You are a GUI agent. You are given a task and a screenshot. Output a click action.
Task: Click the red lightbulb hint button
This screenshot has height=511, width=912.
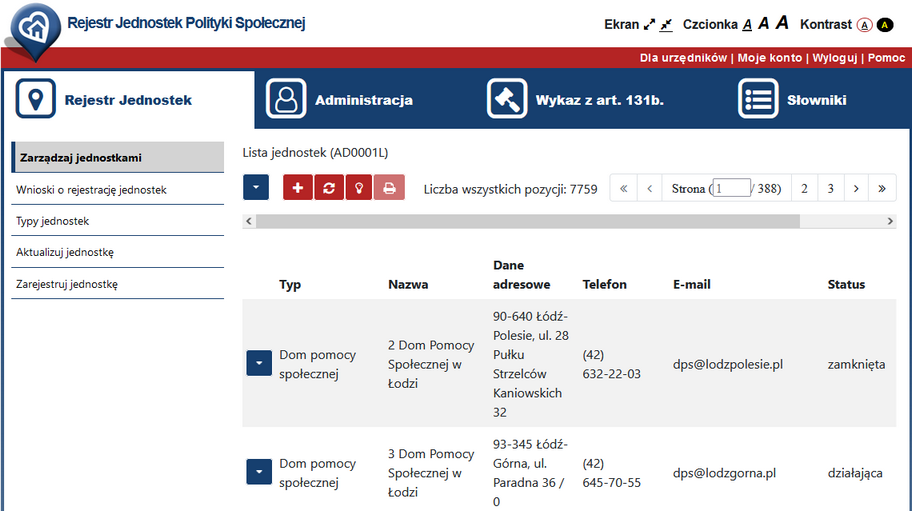[359, 187]
